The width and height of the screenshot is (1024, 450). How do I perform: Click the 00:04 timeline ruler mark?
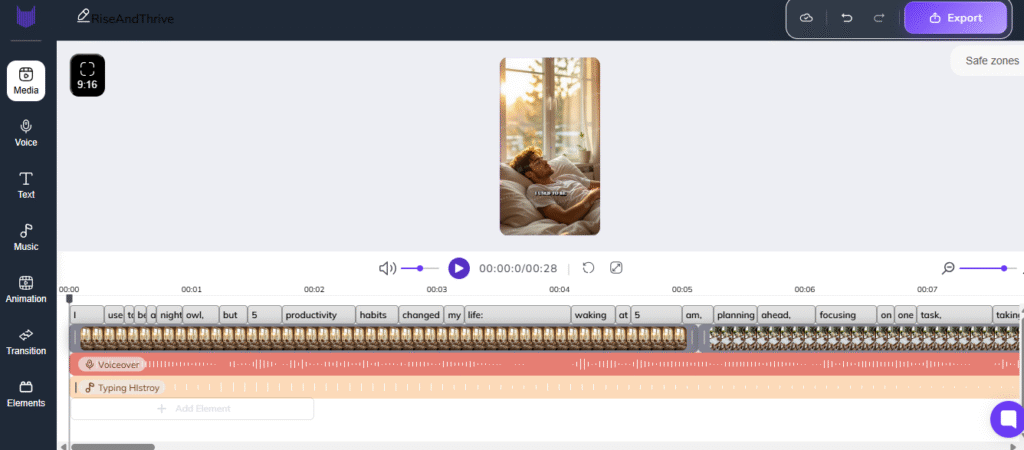560,289
